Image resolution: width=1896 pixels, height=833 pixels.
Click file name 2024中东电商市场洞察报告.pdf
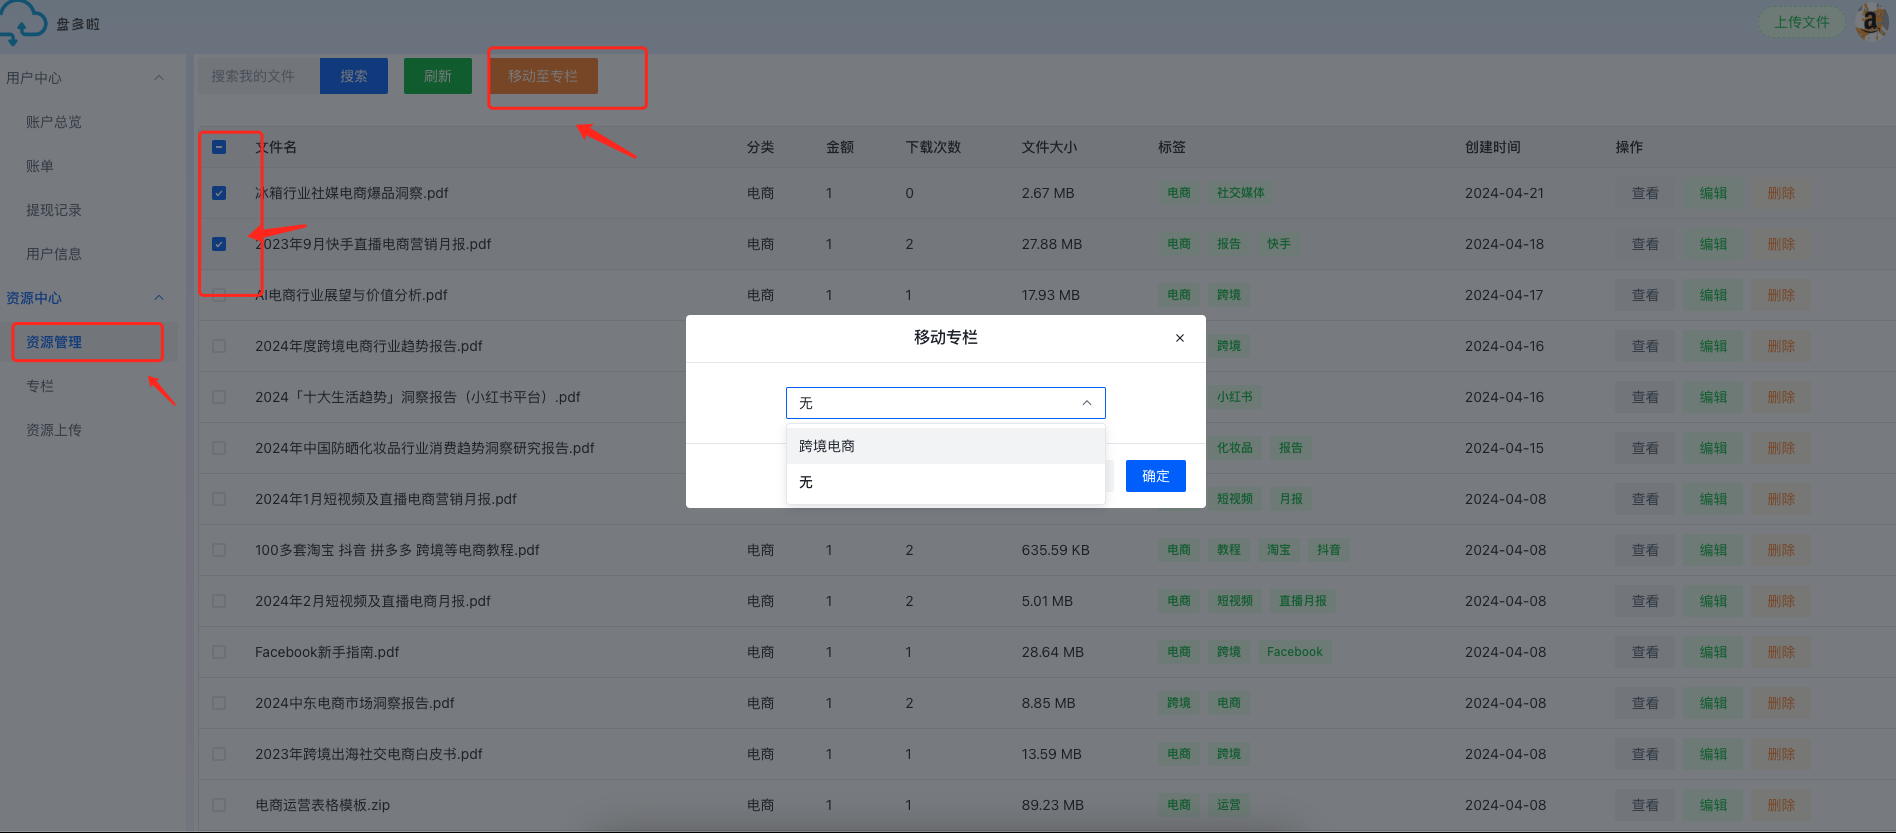tap(355, 703)
